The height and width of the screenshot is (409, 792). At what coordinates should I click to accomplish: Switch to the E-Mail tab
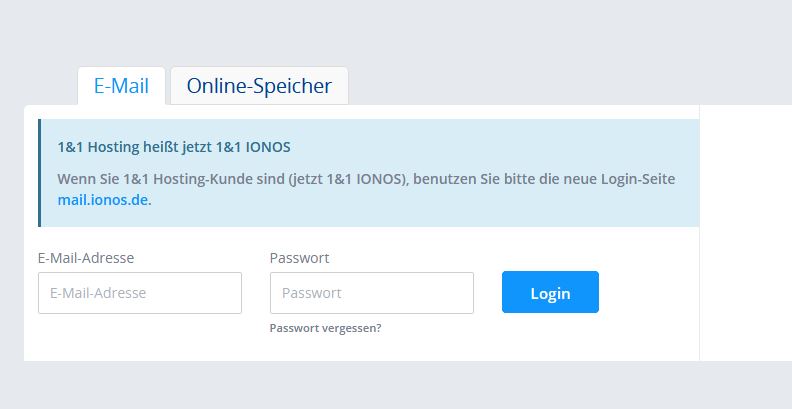point(121,86)
